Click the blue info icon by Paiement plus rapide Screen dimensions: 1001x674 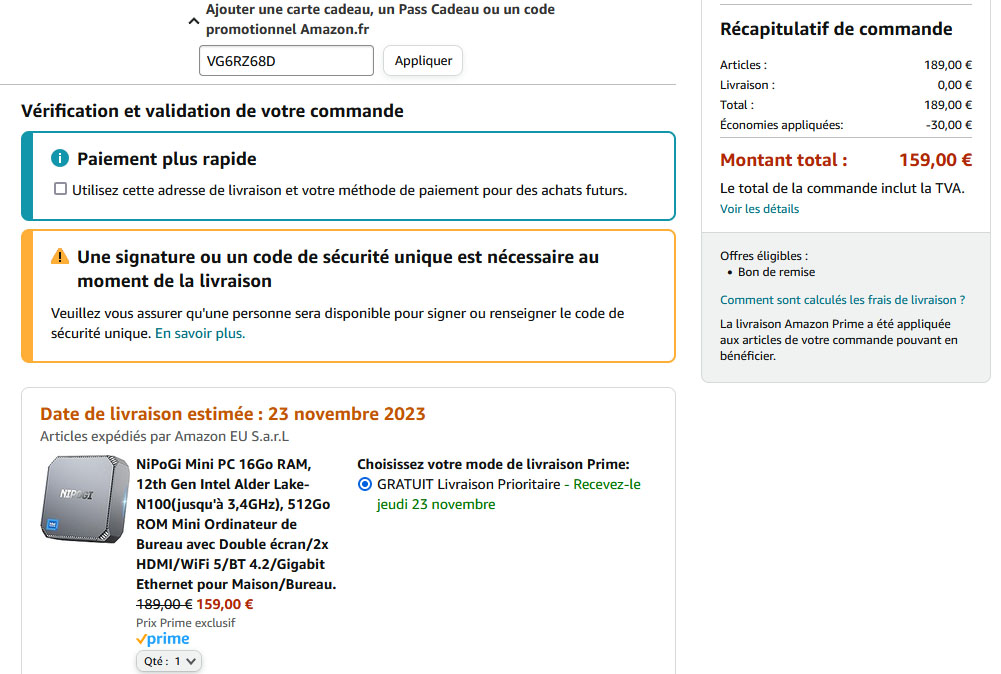tap(59, 158)
